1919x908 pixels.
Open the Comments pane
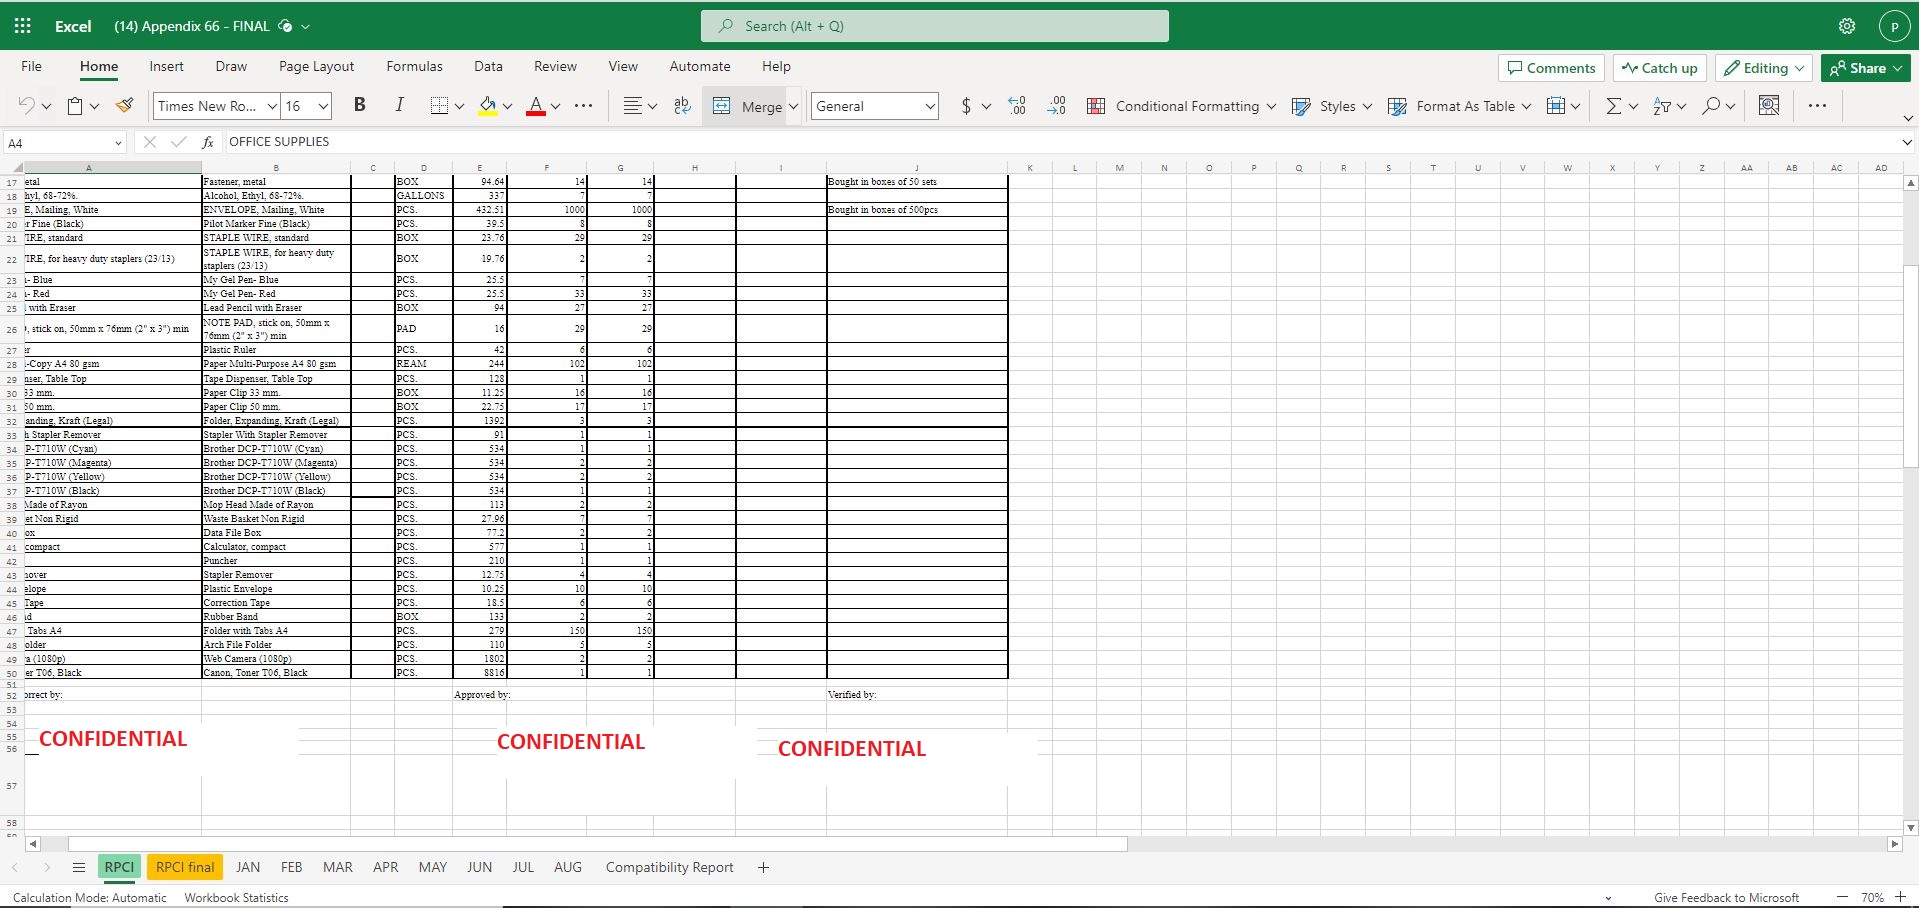[1551, 68]
